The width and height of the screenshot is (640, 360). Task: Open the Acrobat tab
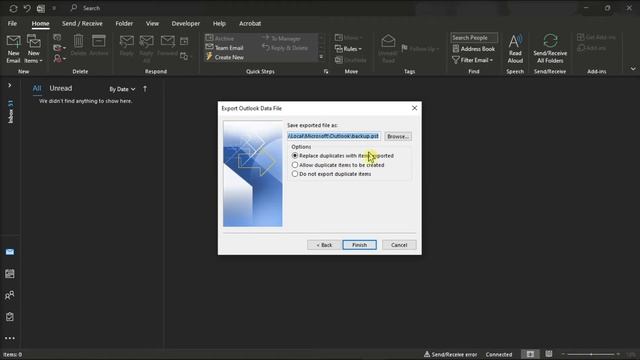coord(250,24)
